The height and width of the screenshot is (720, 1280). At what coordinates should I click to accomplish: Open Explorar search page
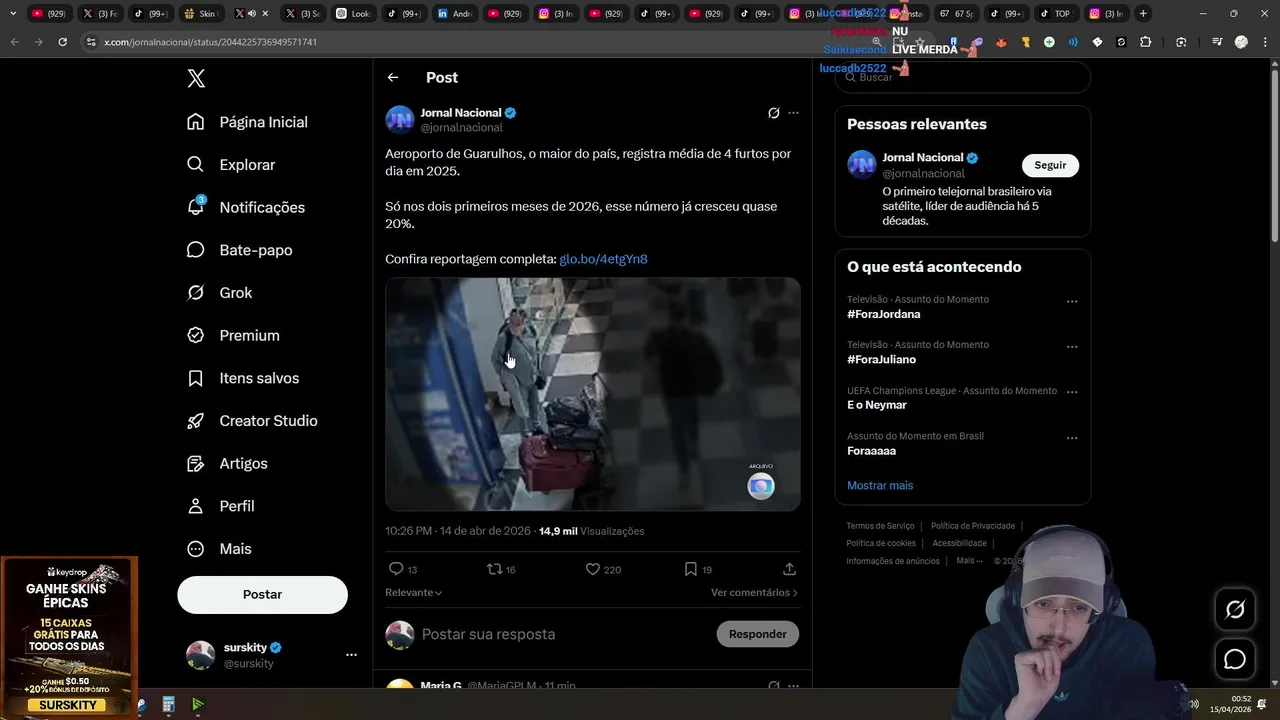tap(231, 165)
